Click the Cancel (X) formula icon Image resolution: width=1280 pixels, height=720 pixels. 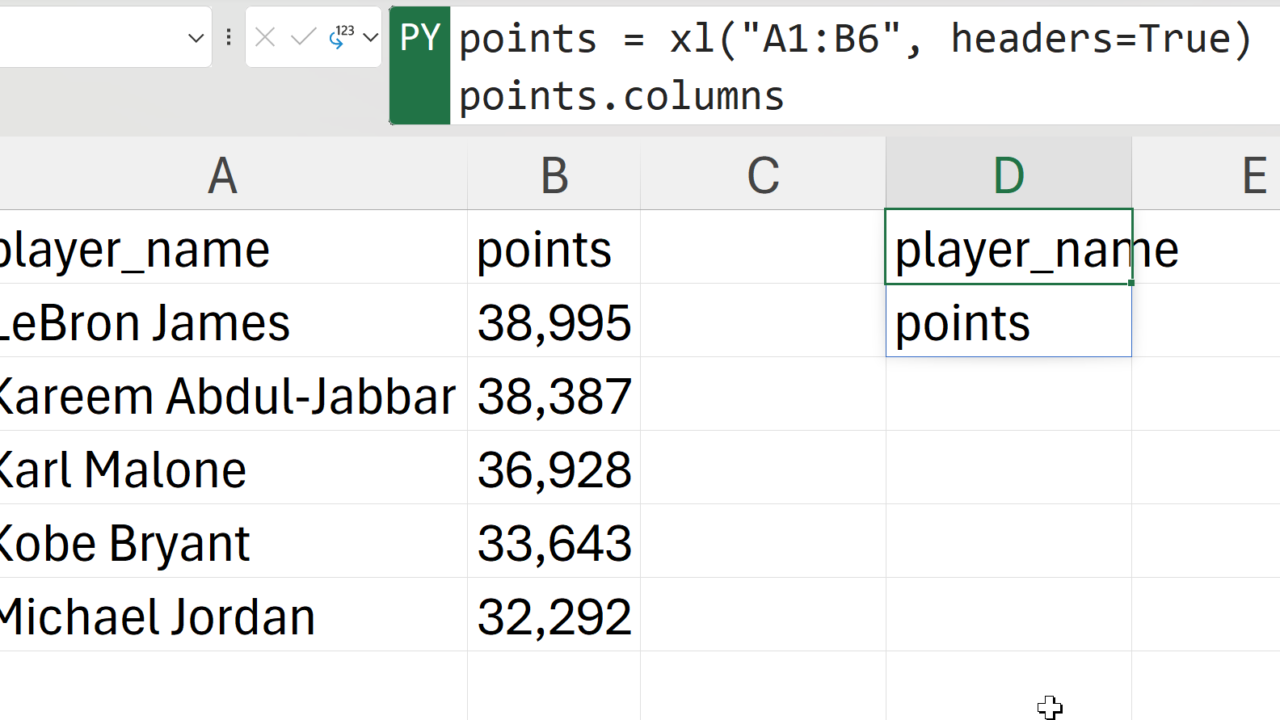265,38
